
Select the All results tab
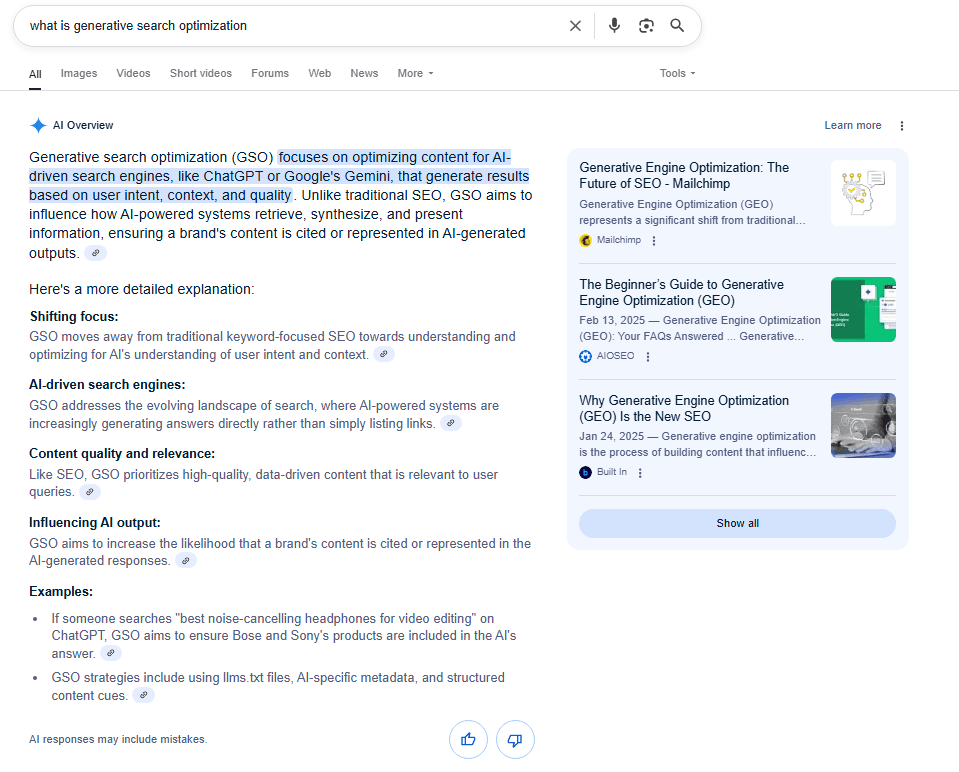pyautogui.click(x=35, y=74)
